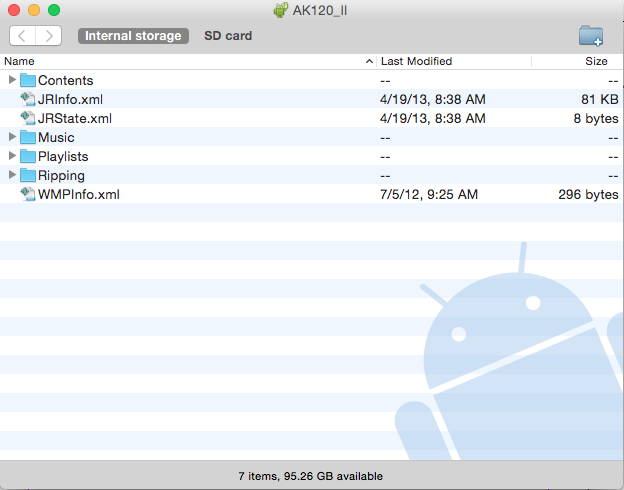Click the green zoom window button

[54, 10]
